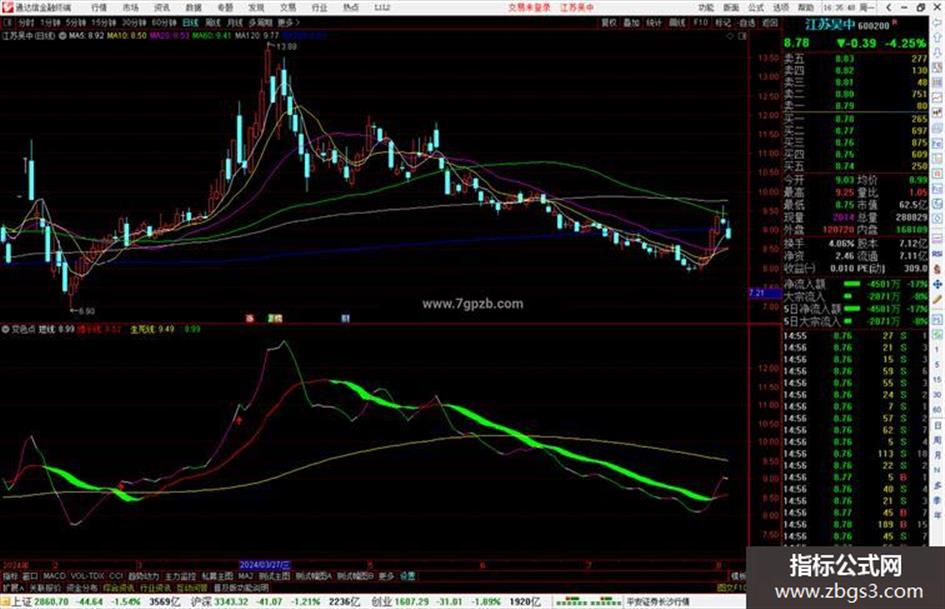Open the 数据 menu

(193, 8)
